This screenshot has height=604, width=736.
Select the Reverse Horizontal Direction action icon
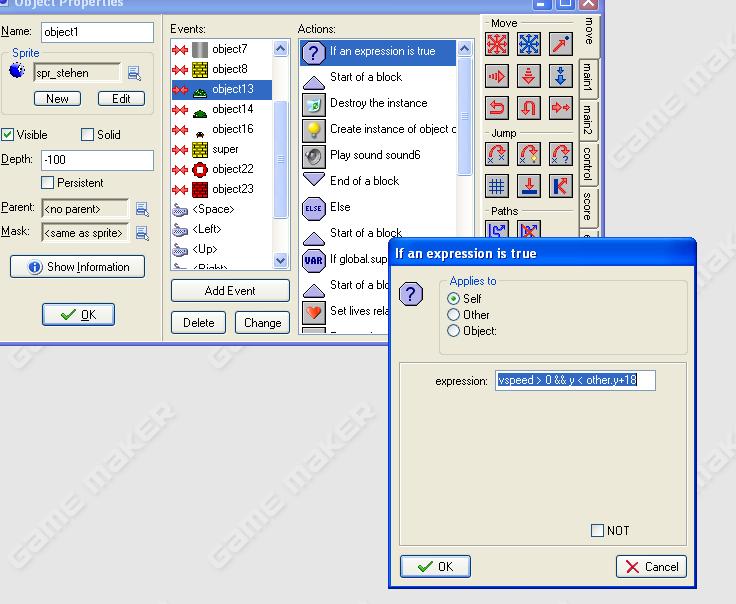tap(497, 107)
